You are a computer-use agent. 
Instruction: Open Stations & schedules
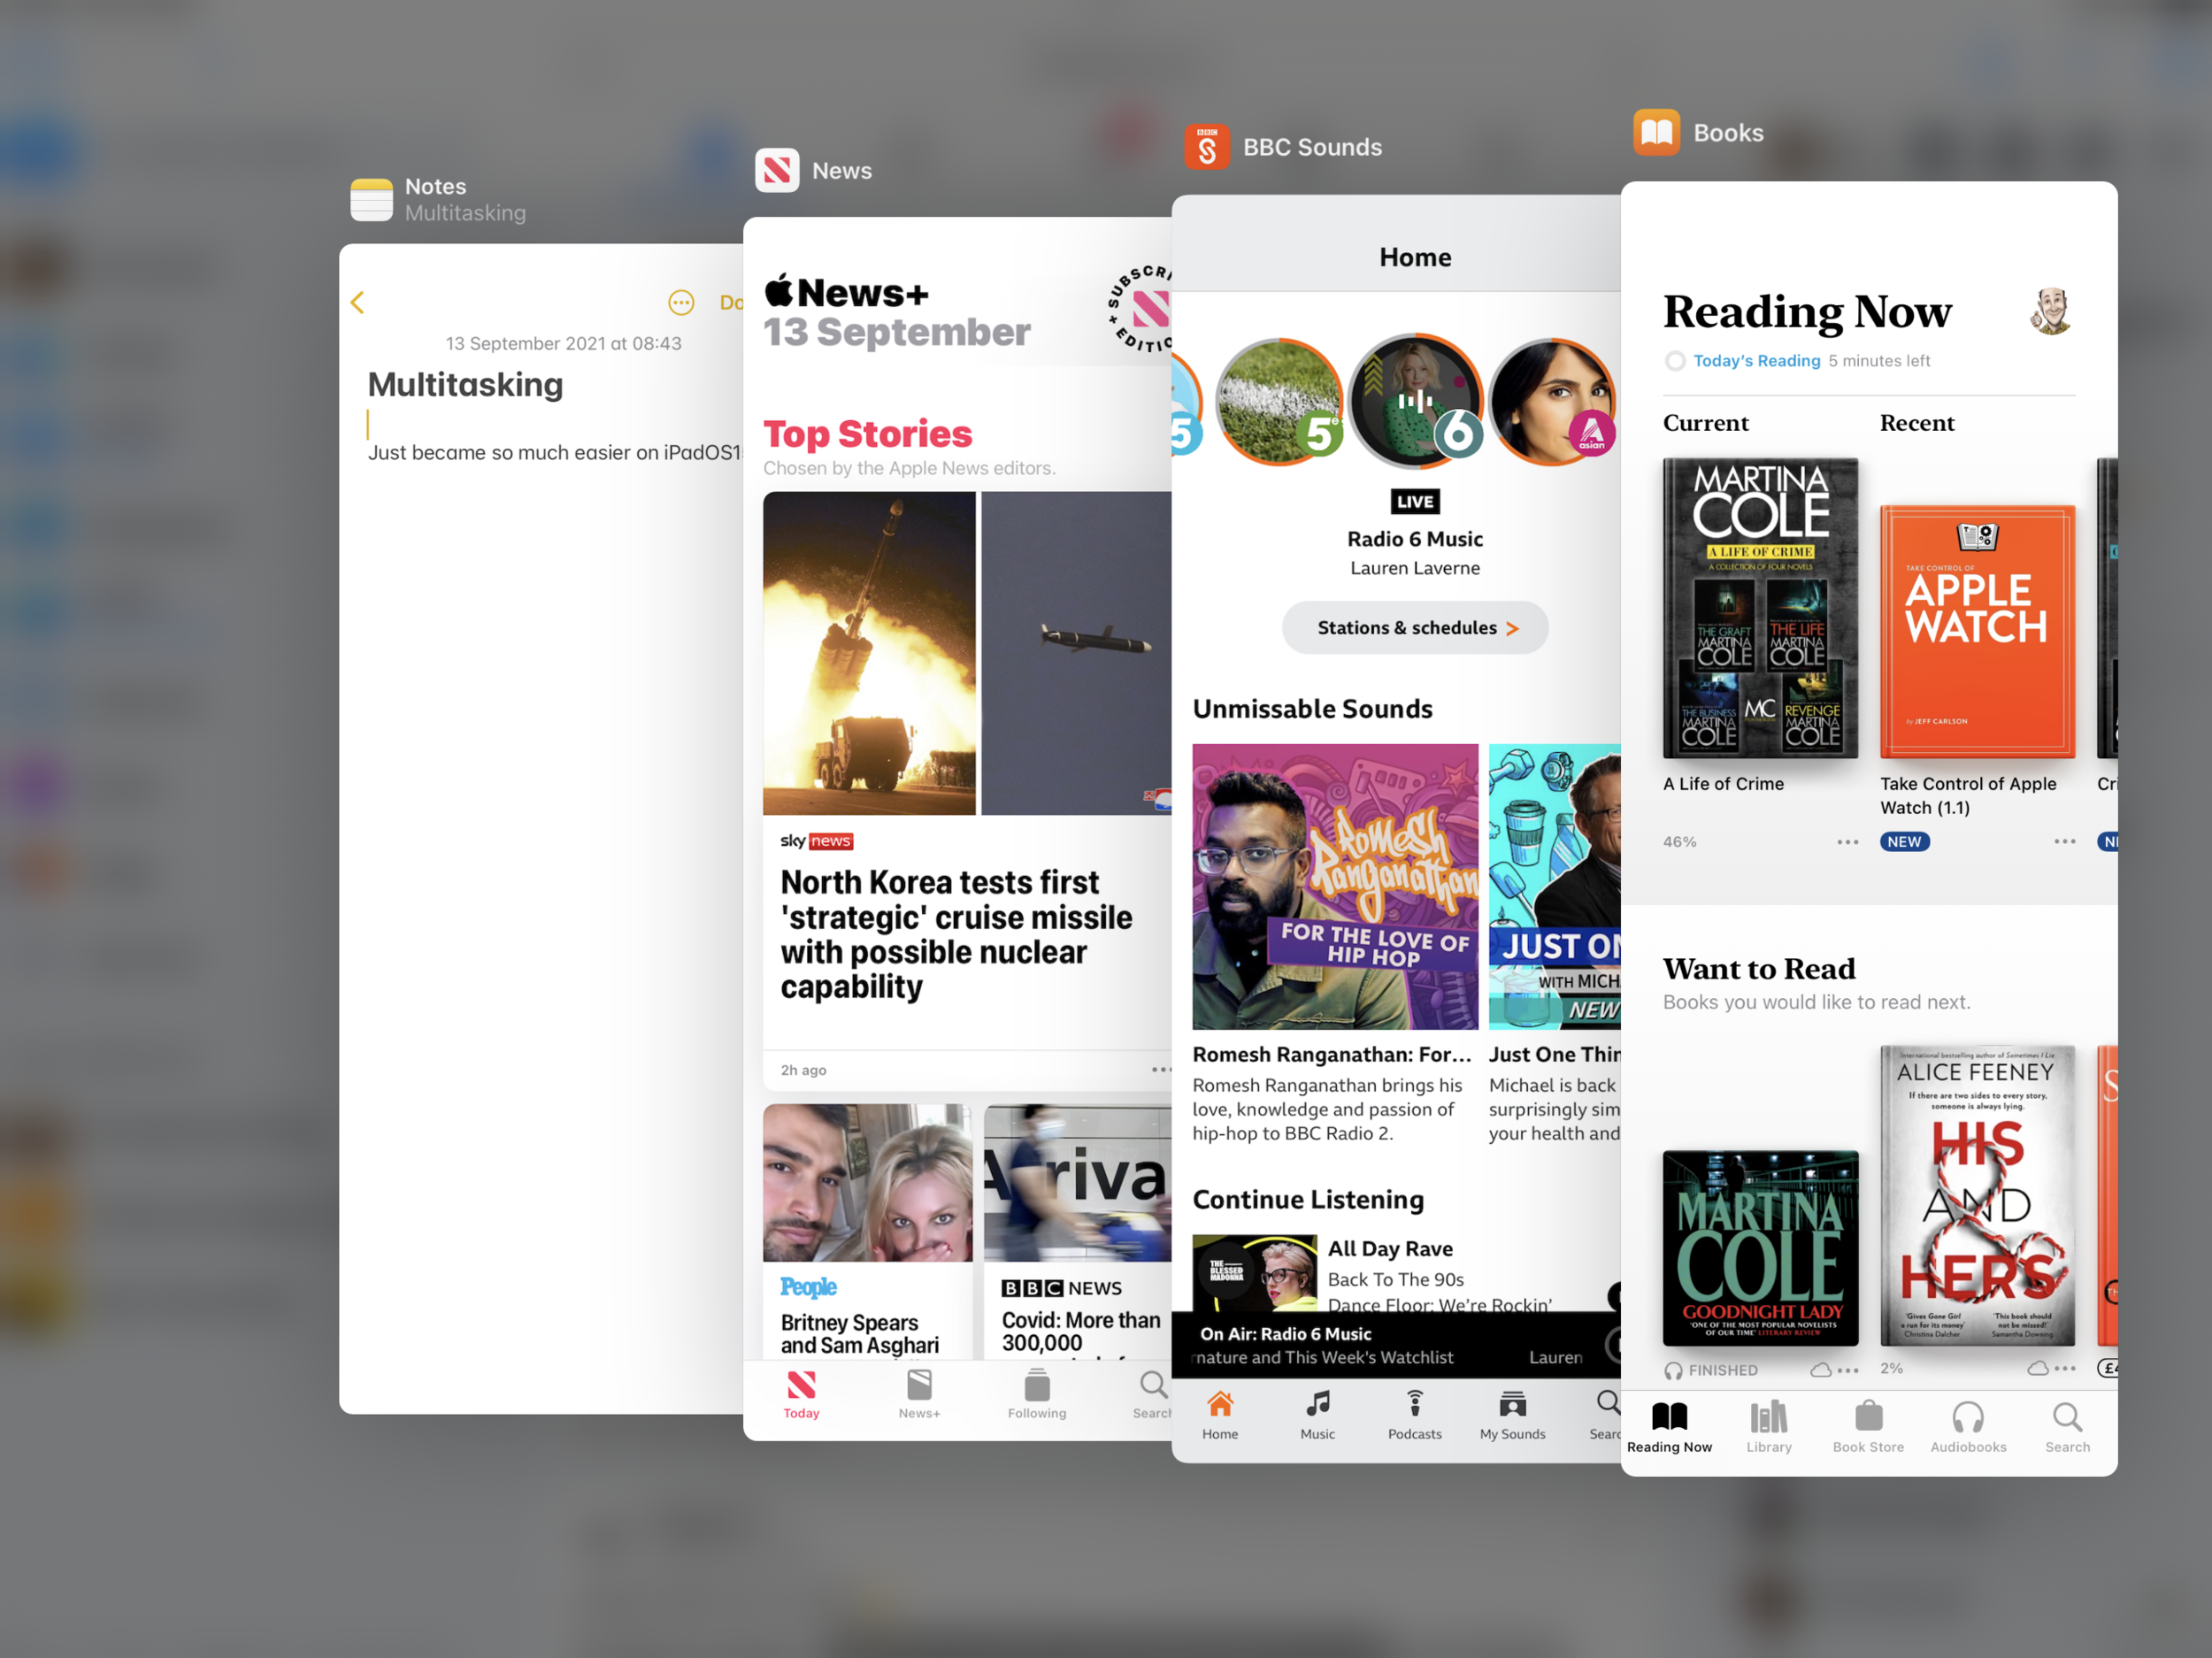[x=1415, y=628]
